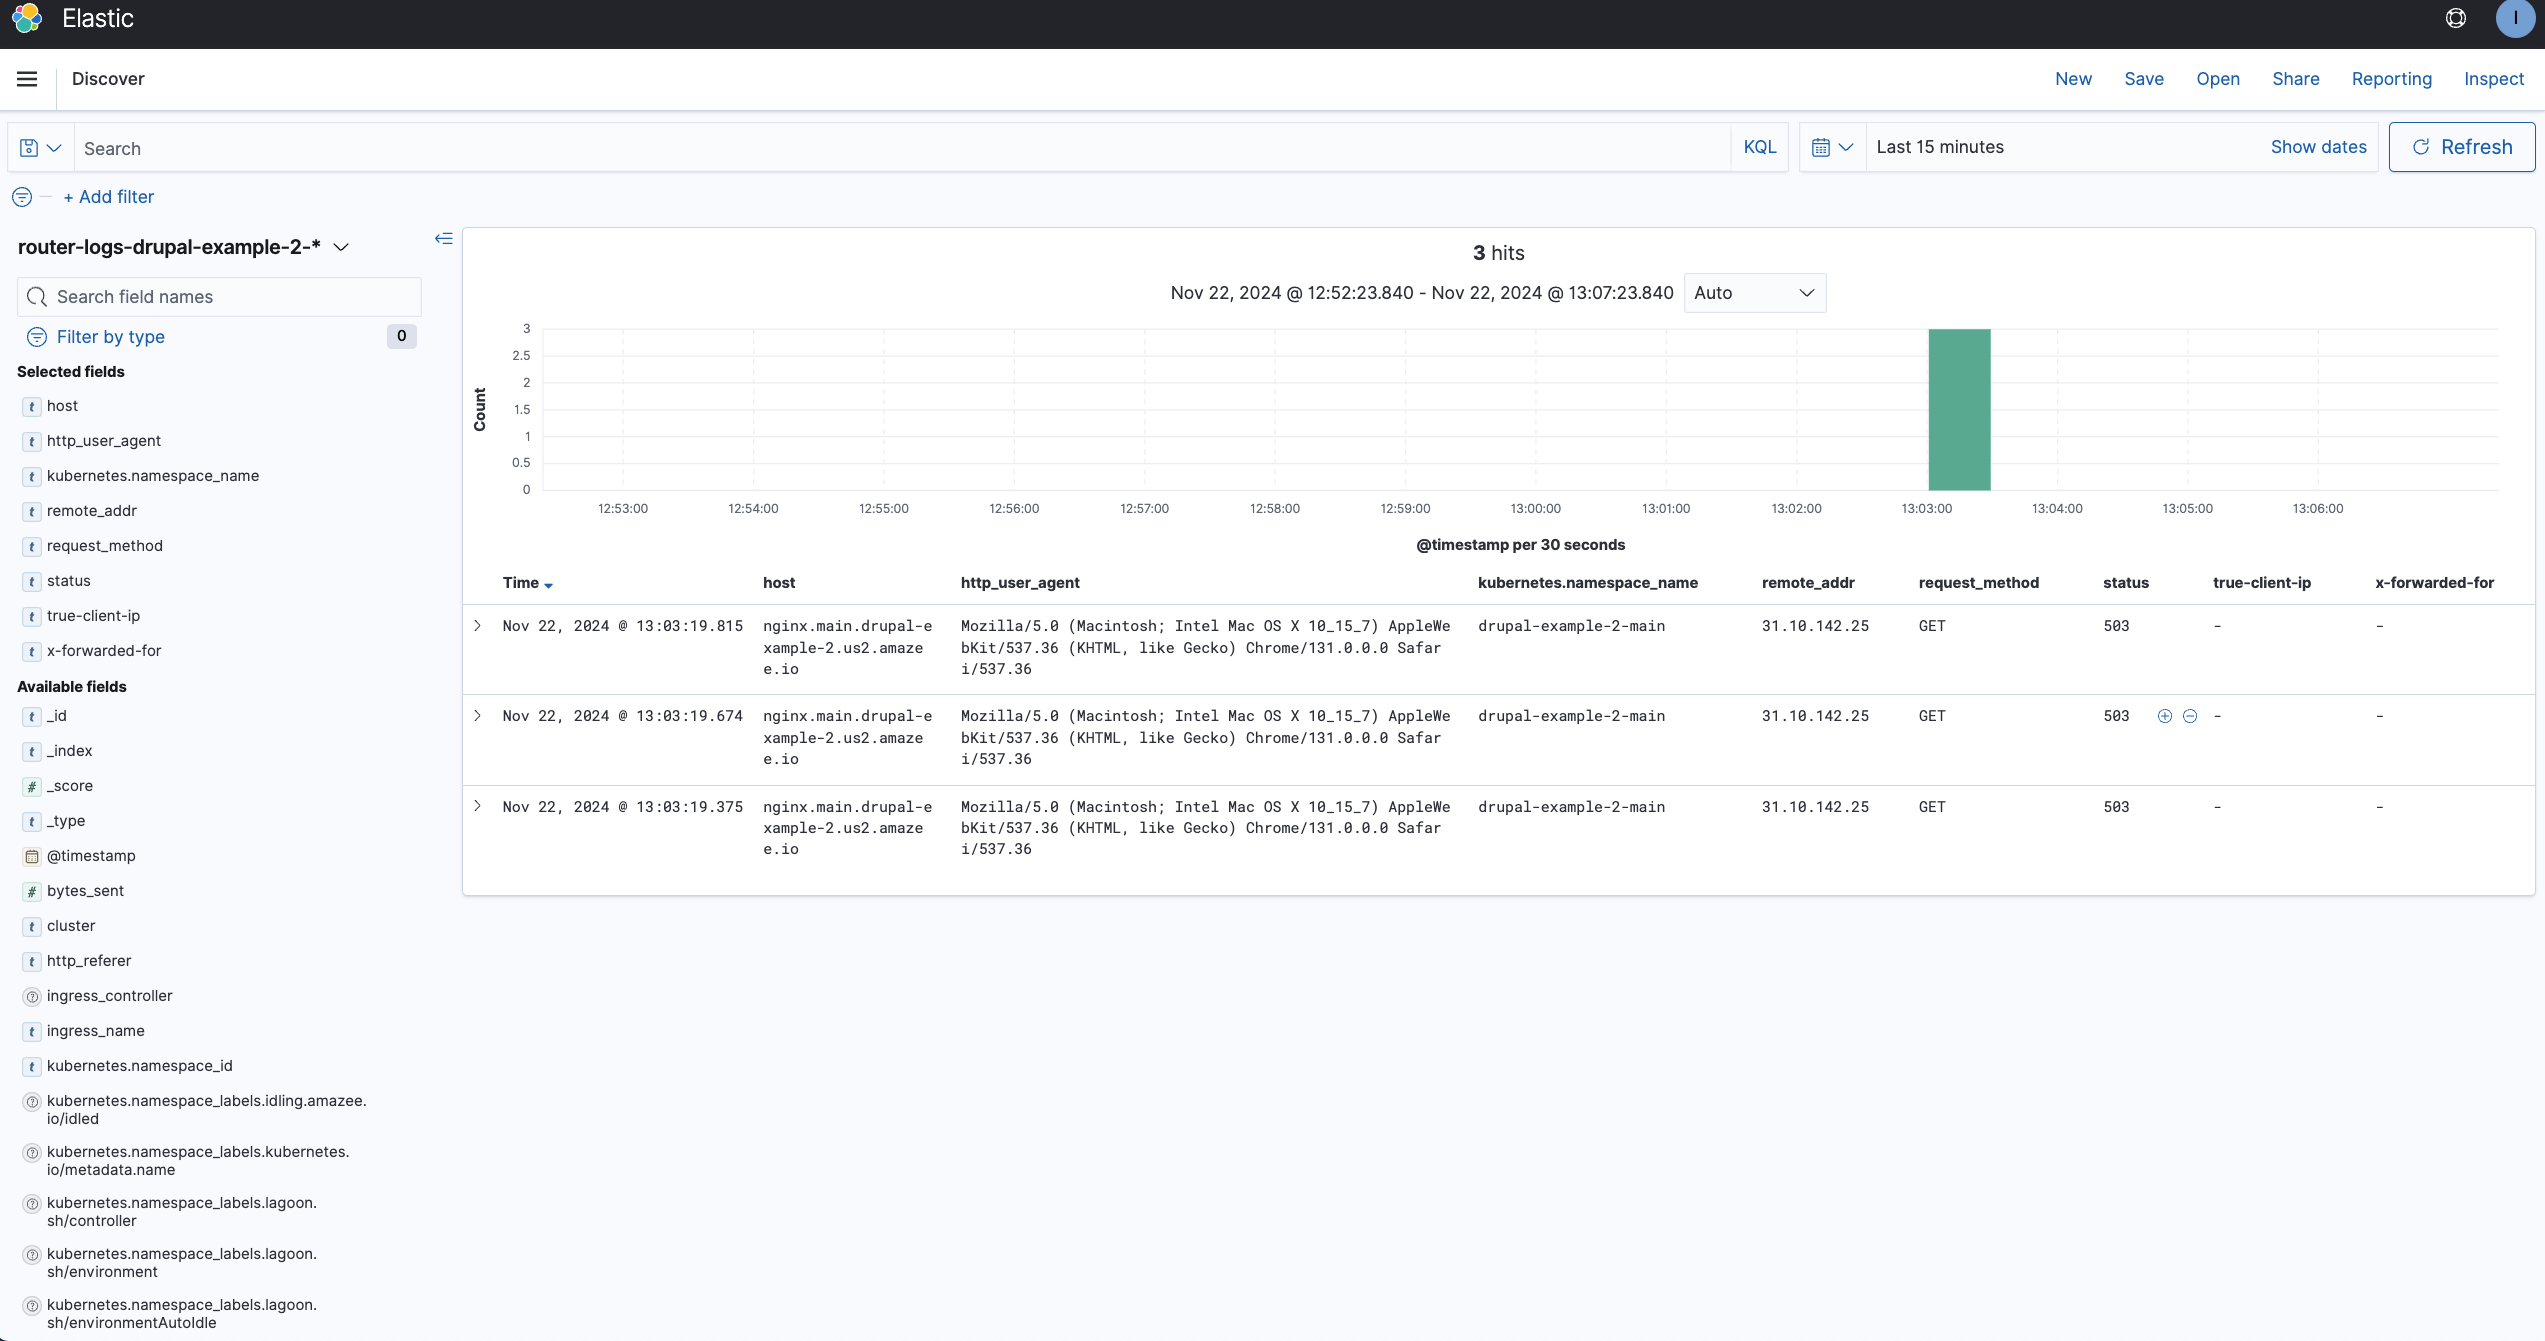2545x1341 pixels.
Task: Change the Auto histogram interval dropdown
Action: (x=1754, y=292)
